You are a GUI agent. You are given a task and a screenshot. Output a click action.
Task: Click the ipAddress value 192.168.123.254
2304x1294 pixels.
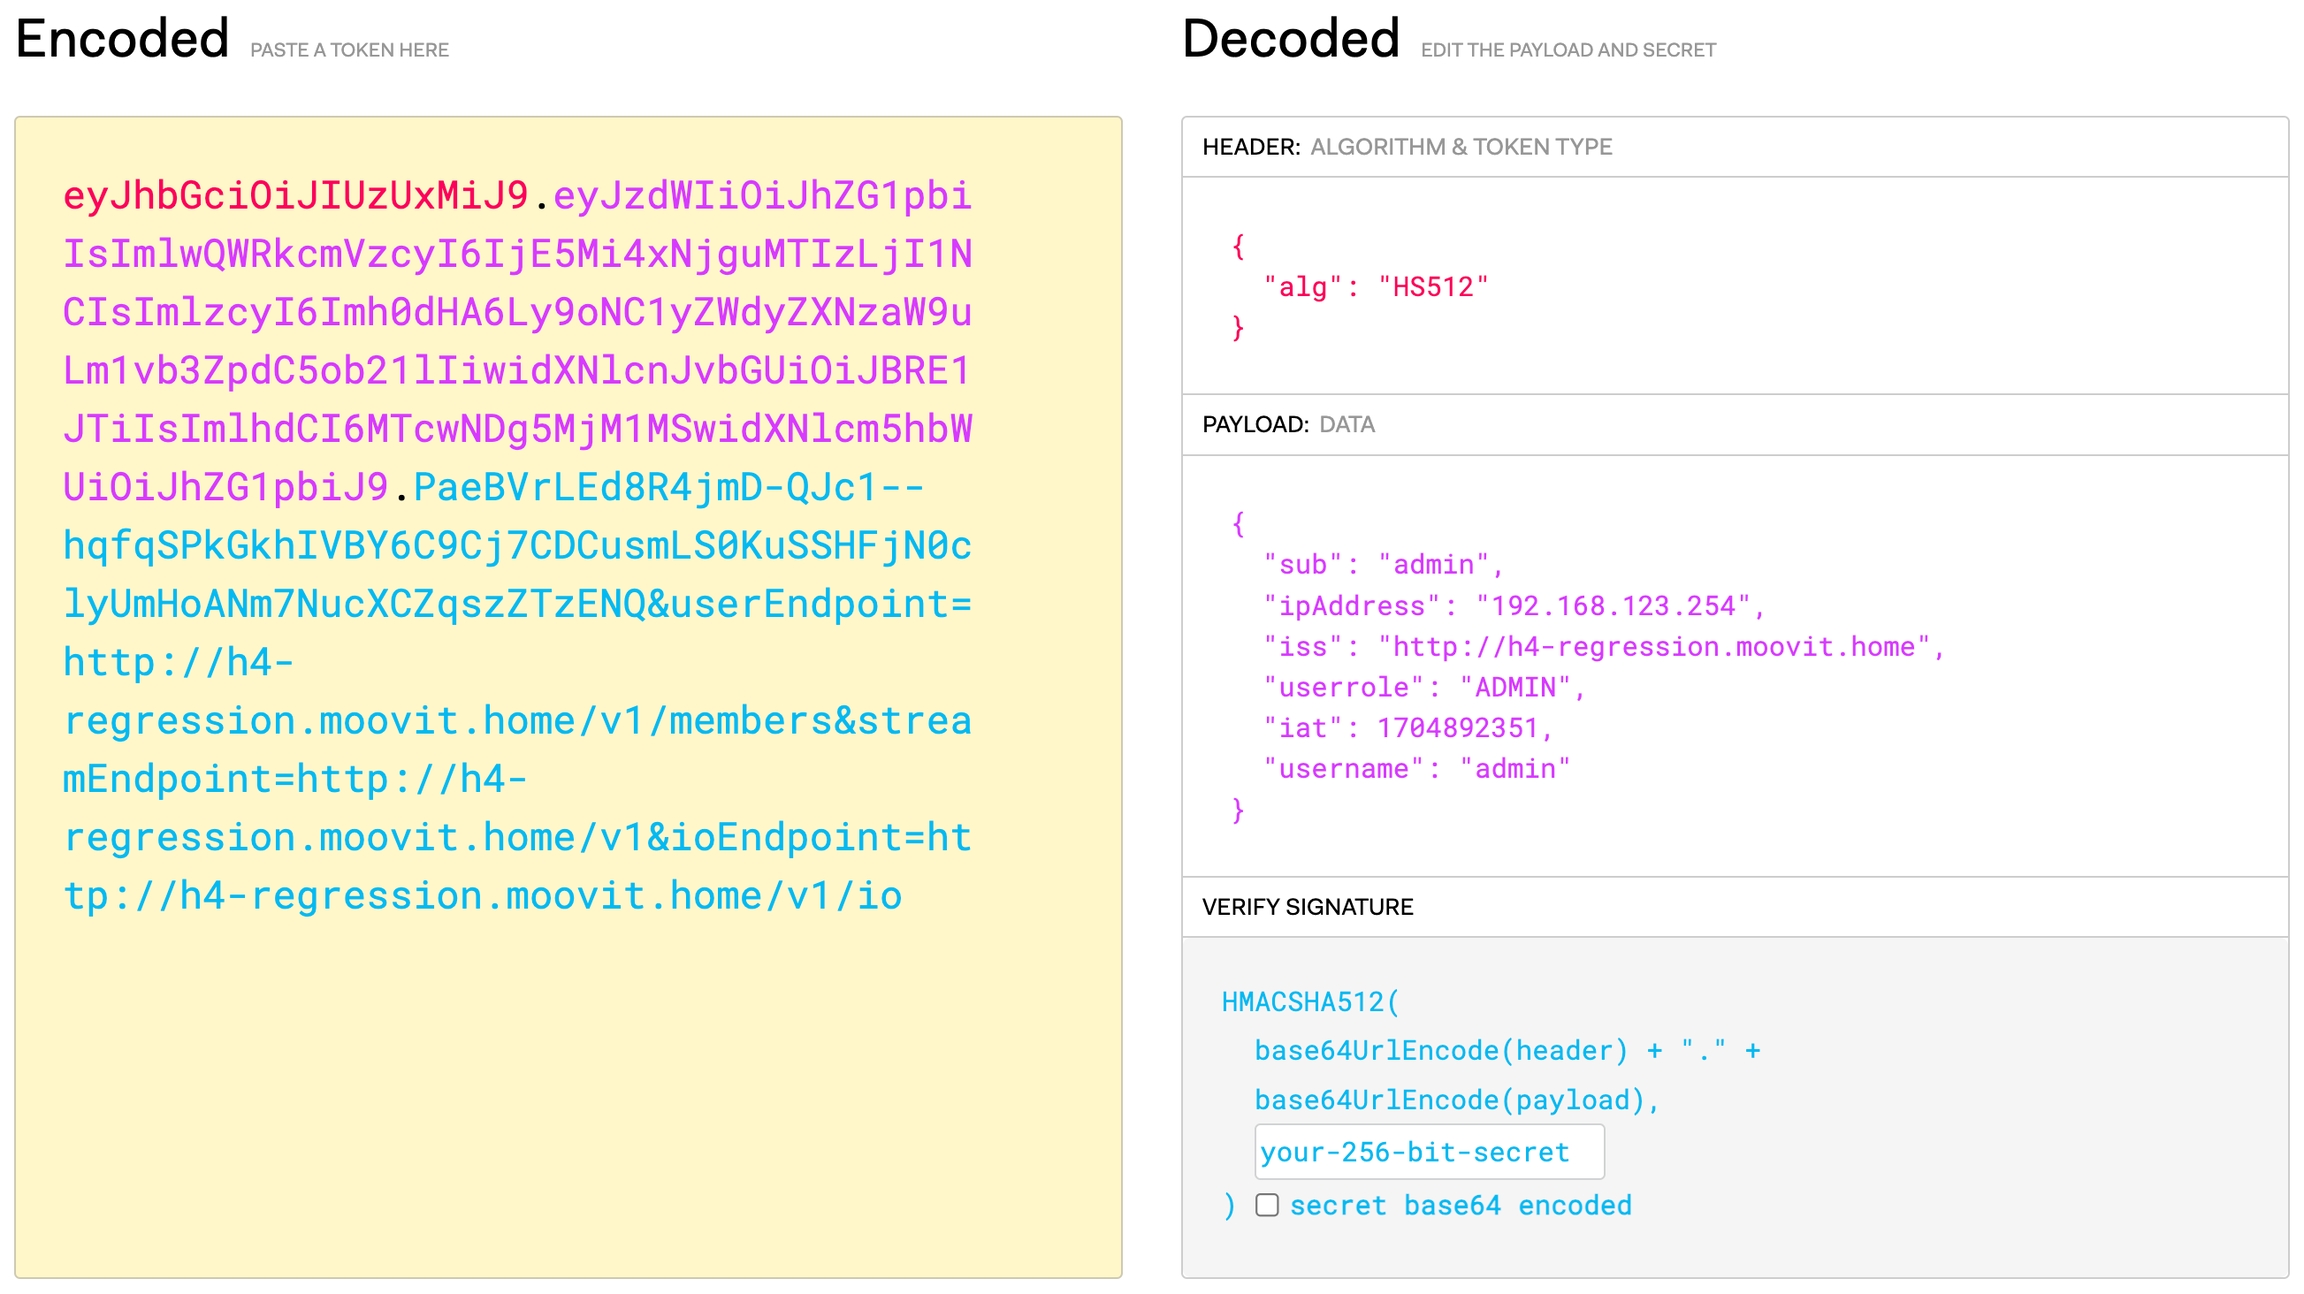[x=1612, y=606]
